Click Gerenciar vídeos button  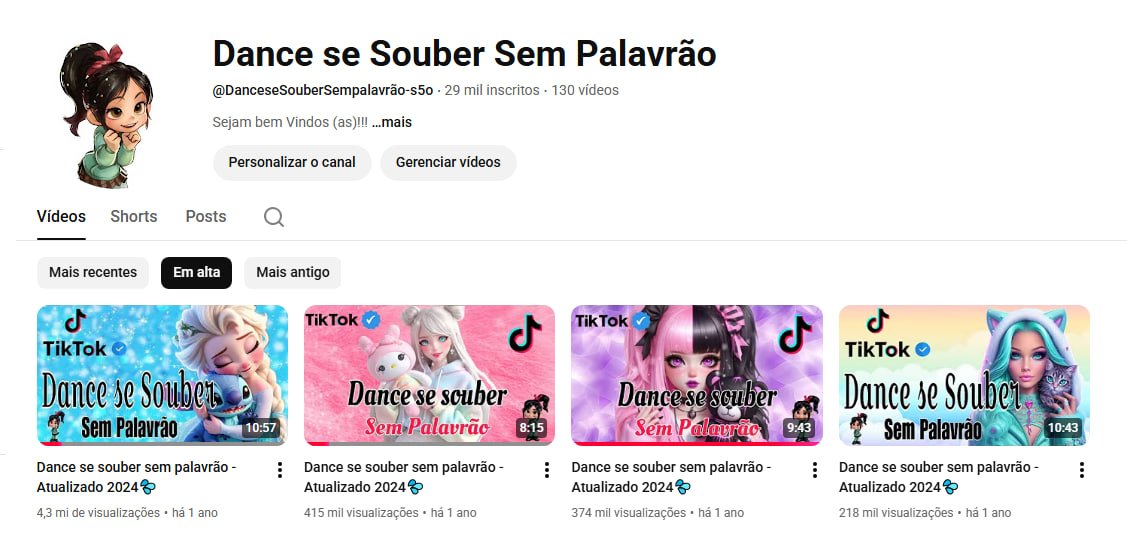(448, 162)
